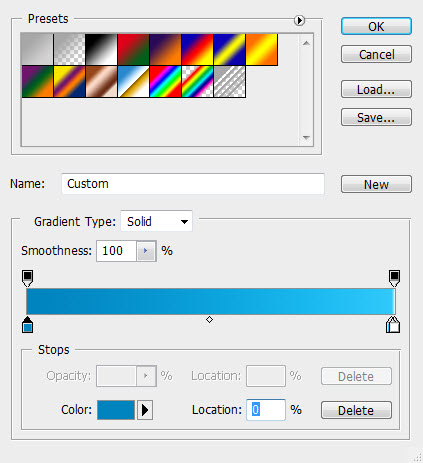Select the Red, Green gradient preset

(133, 49)
